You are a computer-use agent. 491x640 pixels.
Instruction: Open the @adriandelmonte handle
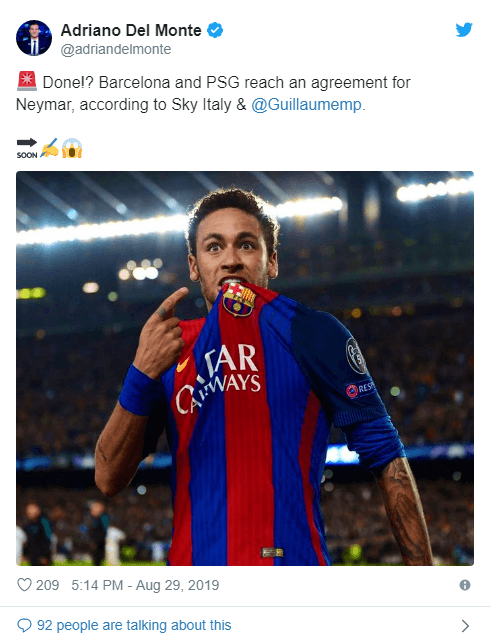click(x=116, y=49)
